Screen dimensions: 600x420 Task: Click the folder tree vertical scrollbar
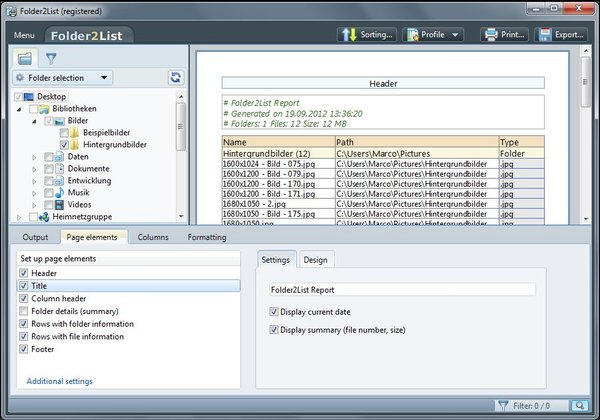(x=181, y=125)
